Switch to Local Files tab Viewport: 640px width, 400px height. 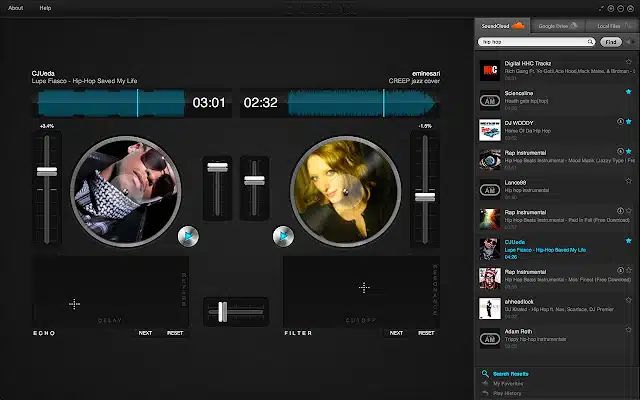[613, 26]
